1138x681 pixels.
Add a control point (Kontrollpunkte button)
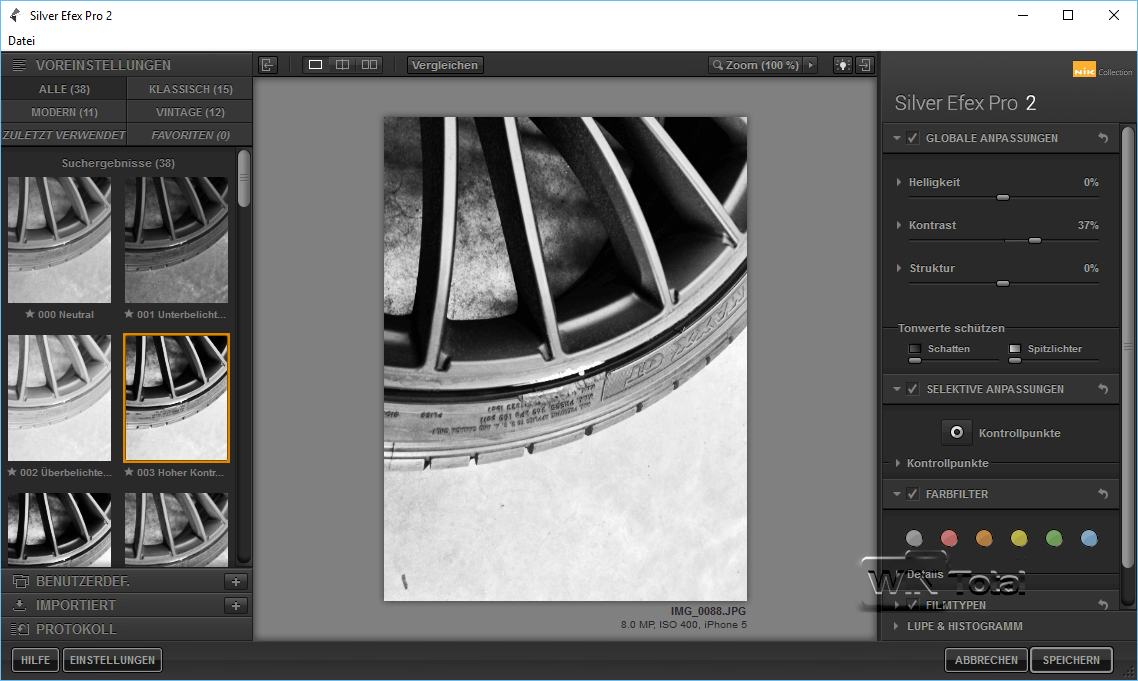957,432
